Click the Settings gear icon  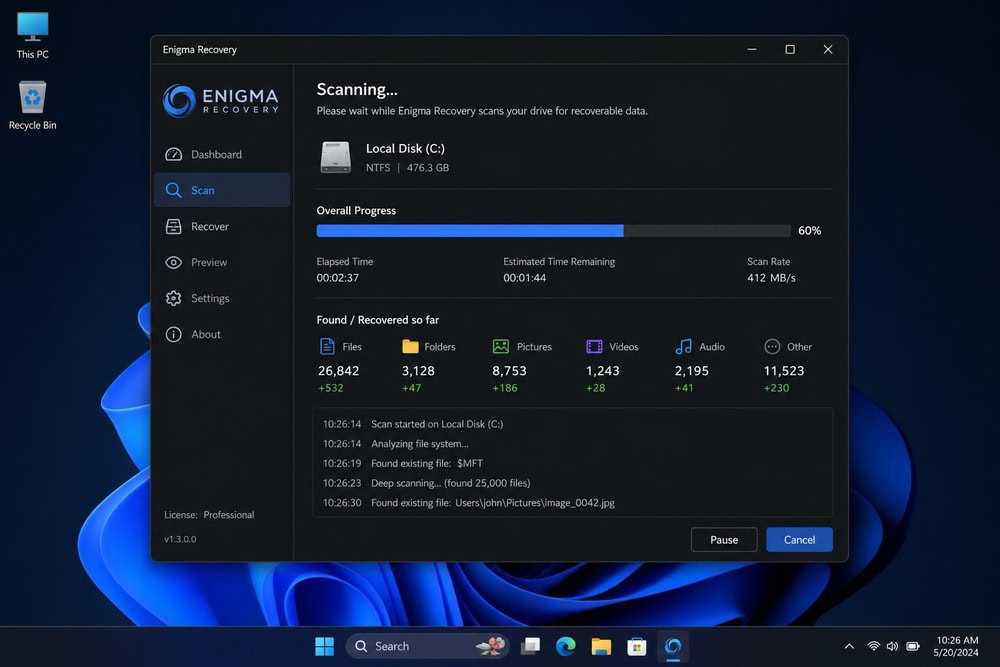173,298
